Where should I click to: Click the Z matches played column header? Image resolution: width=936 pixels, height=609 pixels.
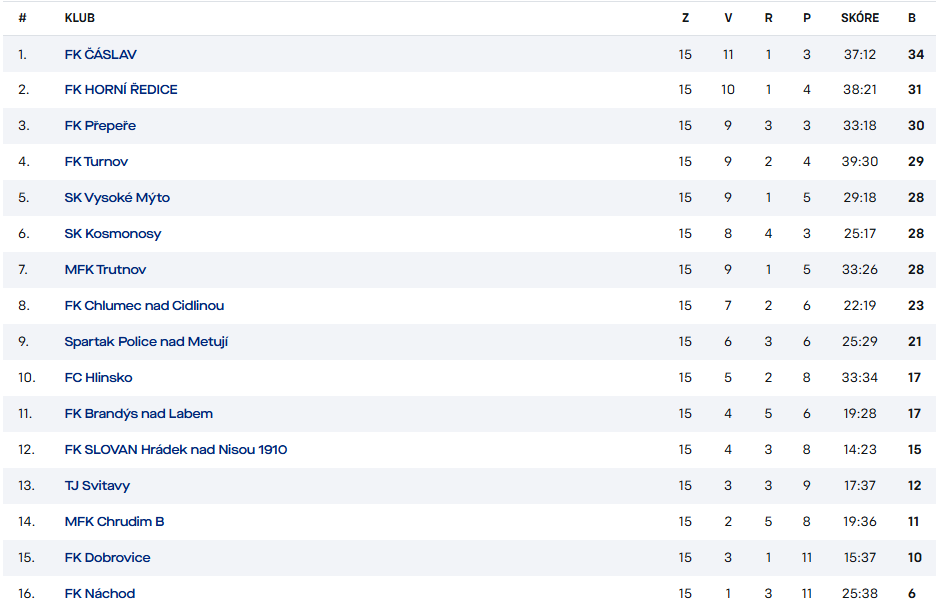point(685,18)
